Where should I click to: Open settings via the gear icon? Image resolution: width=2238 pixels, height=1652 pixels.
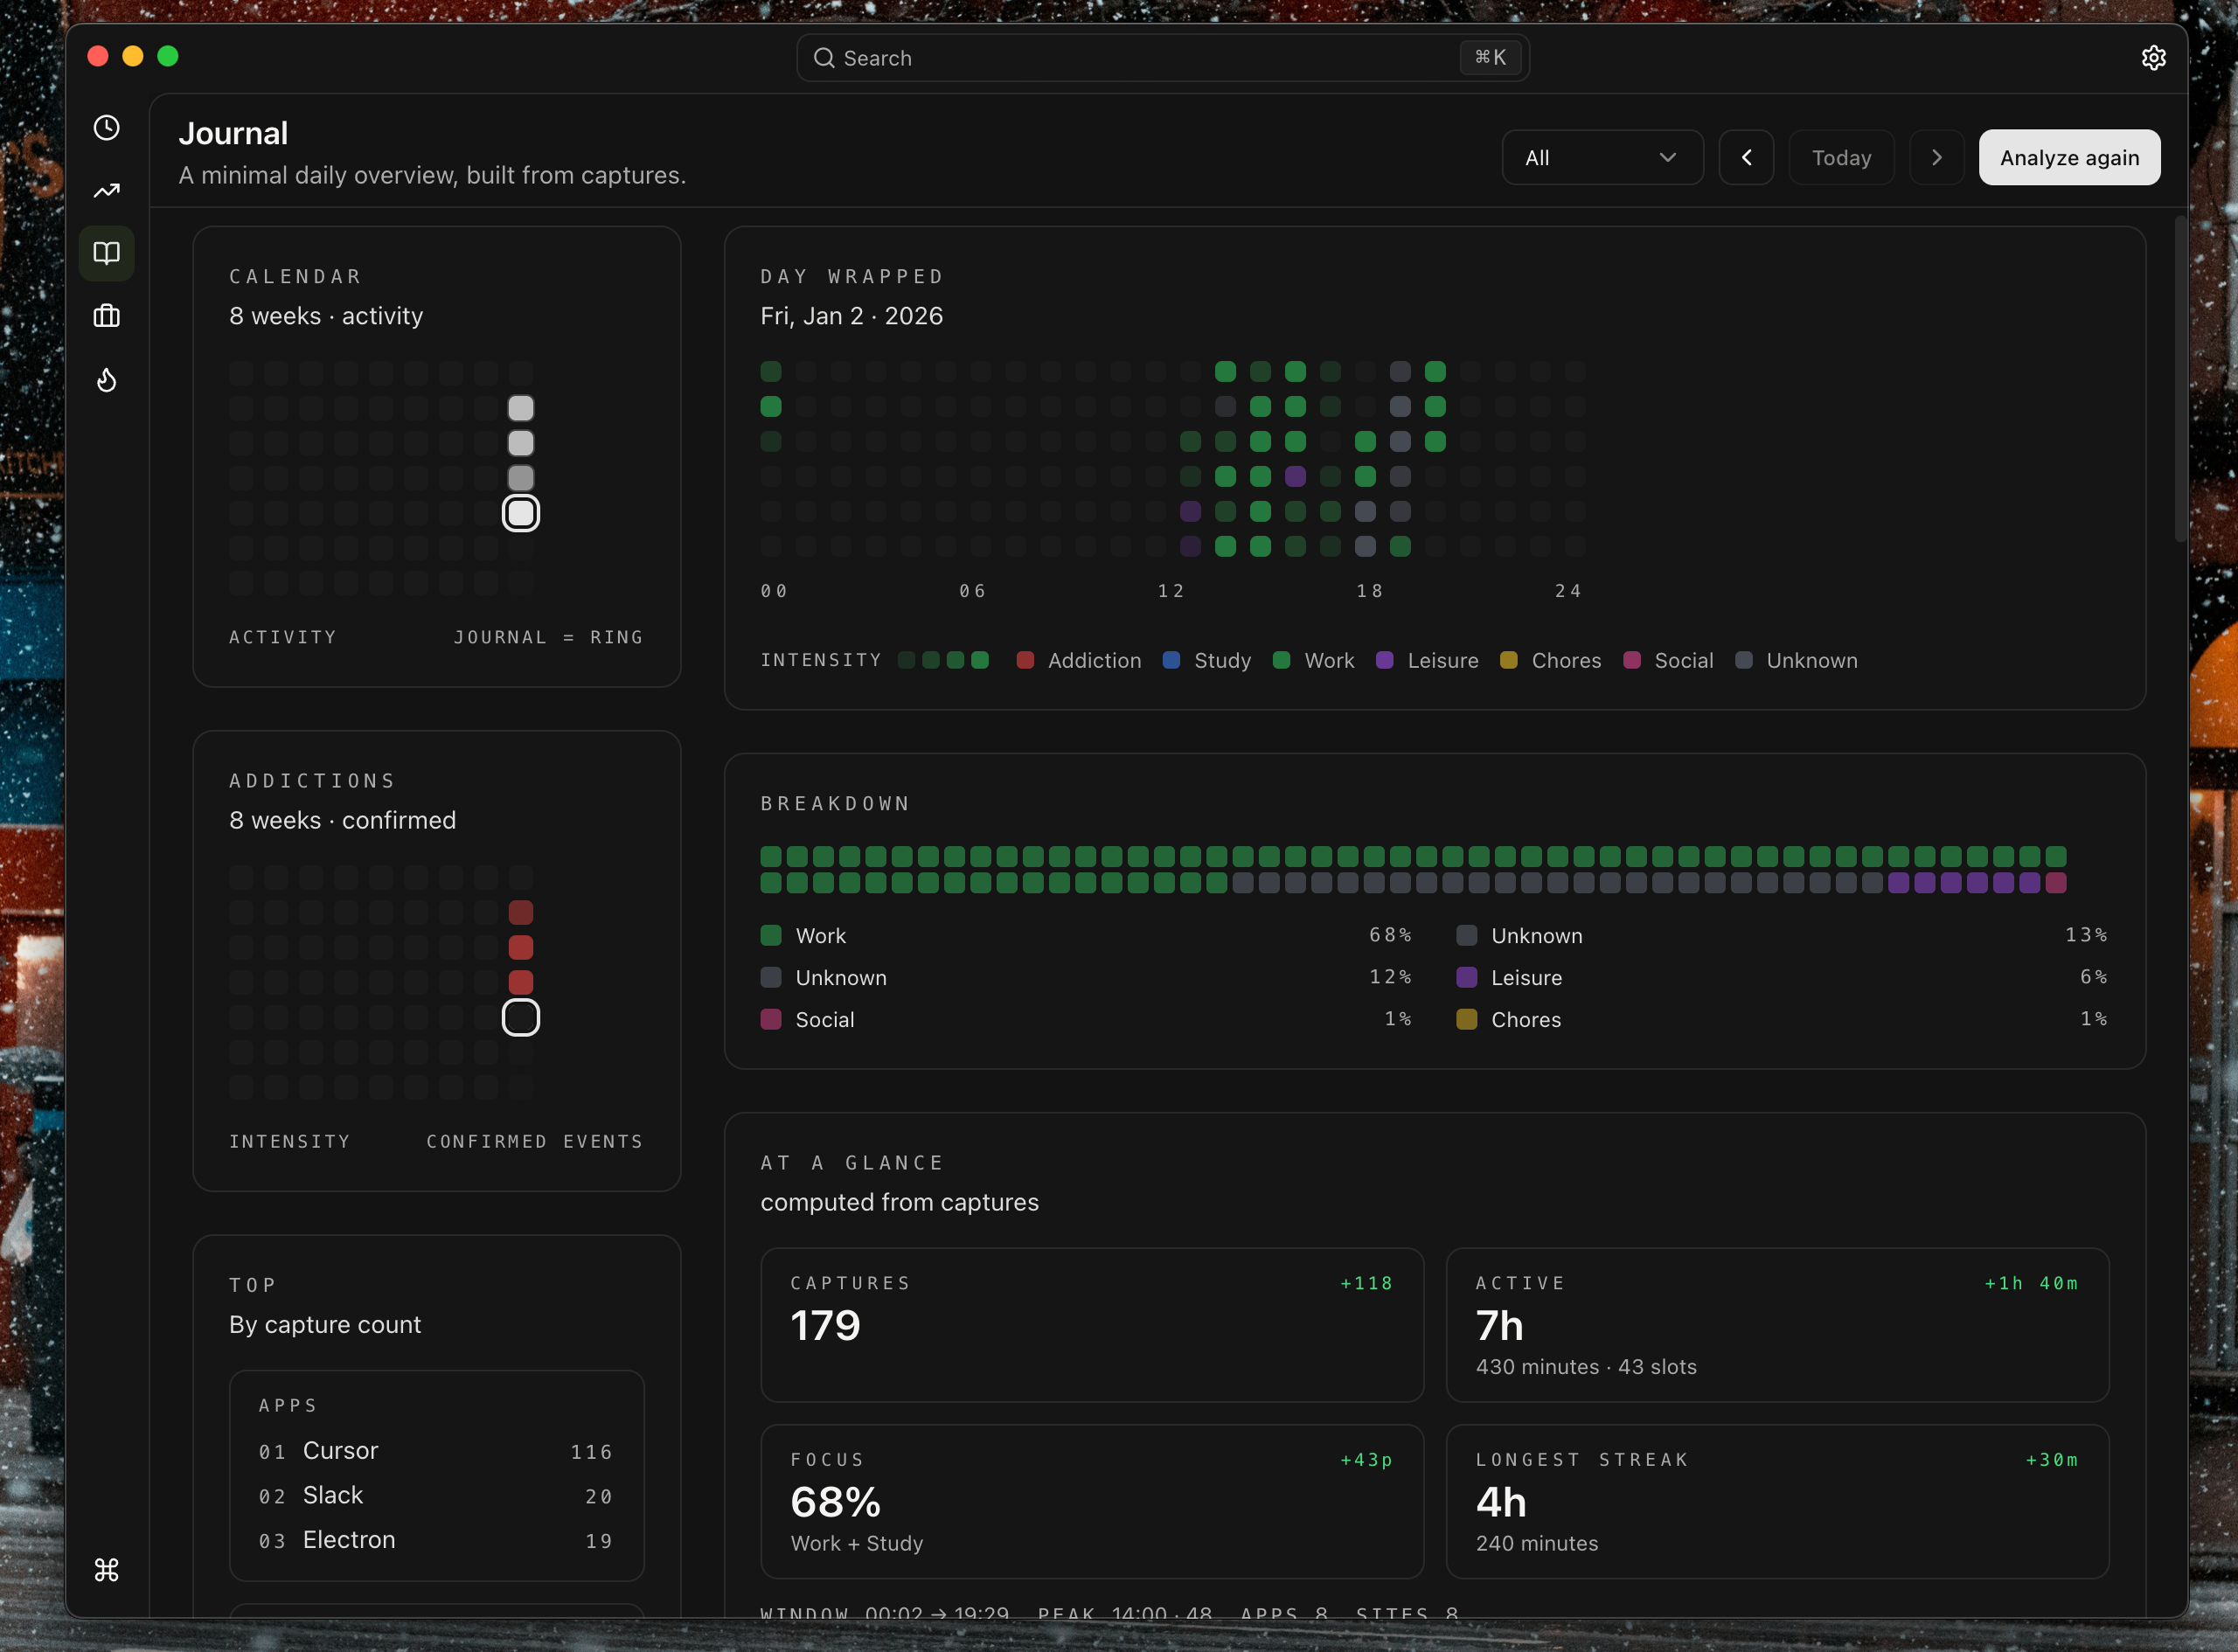tap(2153, 58)
